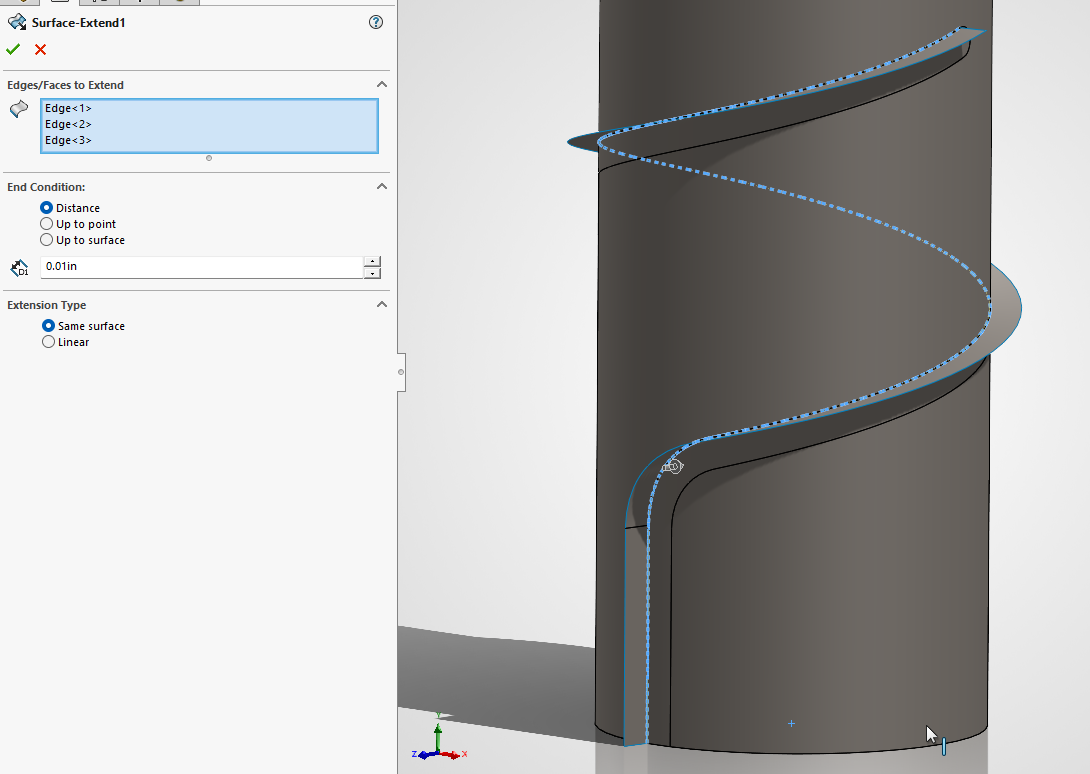This screenshot has height=774, width=1090.
Task: Click the panel collapse splitter handle
Action: coord(401,372)
